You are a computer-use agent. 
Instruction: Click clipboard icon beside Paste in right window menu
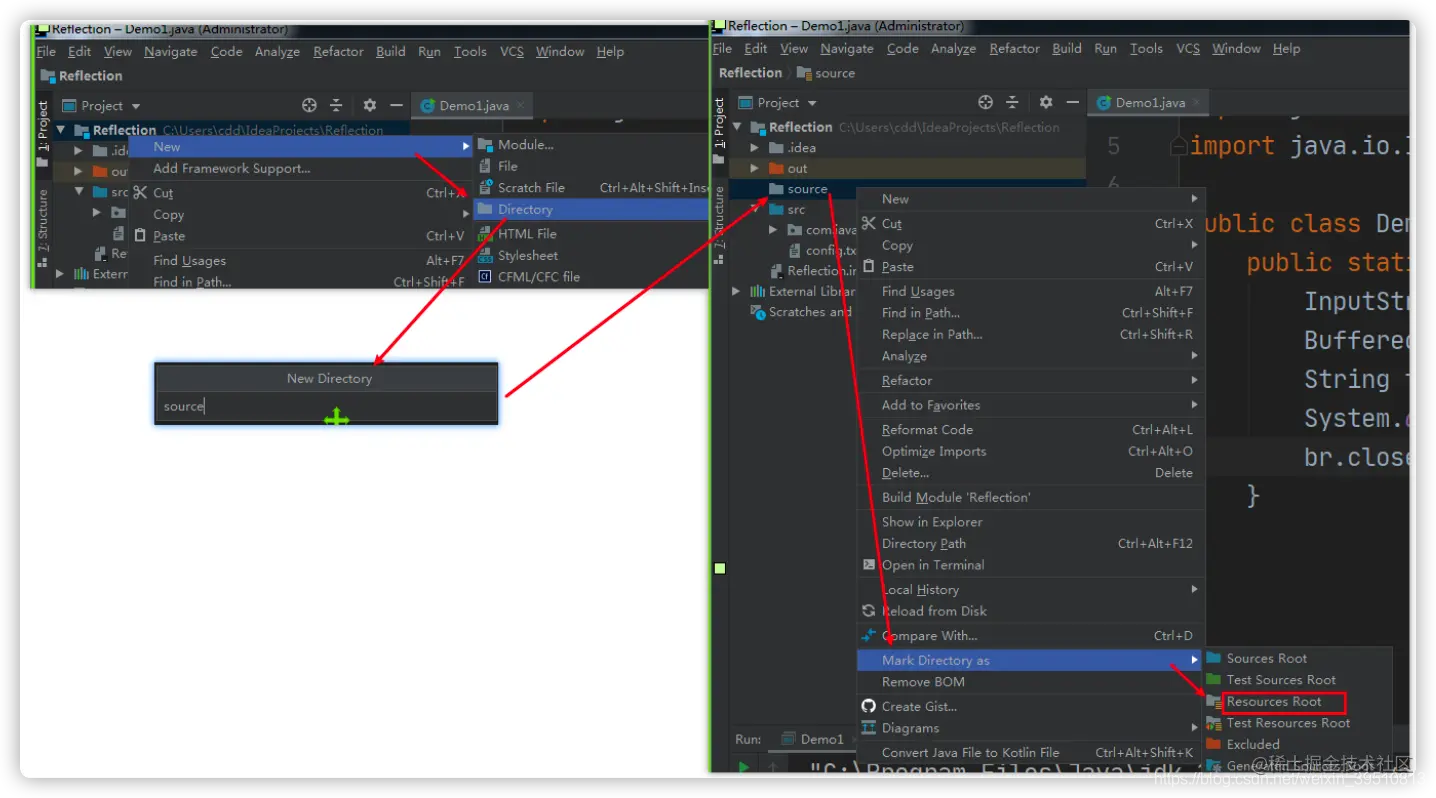[869, 267]
